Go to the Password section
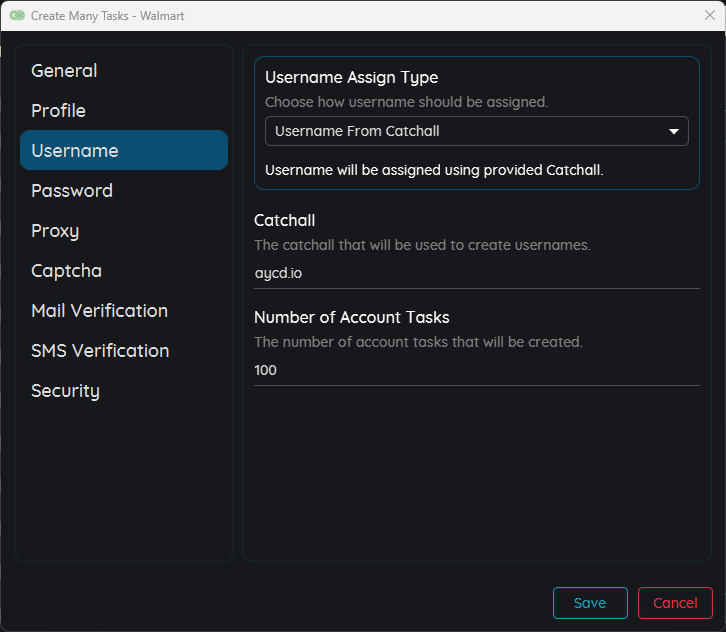 [72, 191]
